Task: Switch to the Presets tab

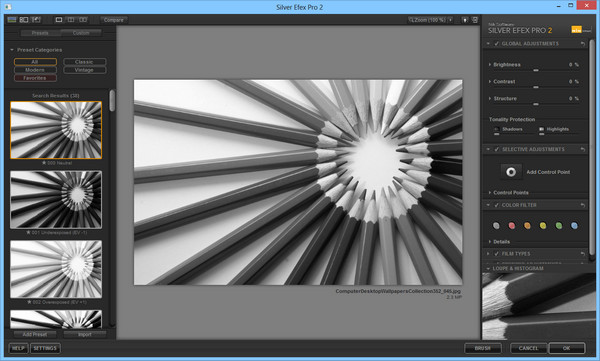Action: point(40,33)
